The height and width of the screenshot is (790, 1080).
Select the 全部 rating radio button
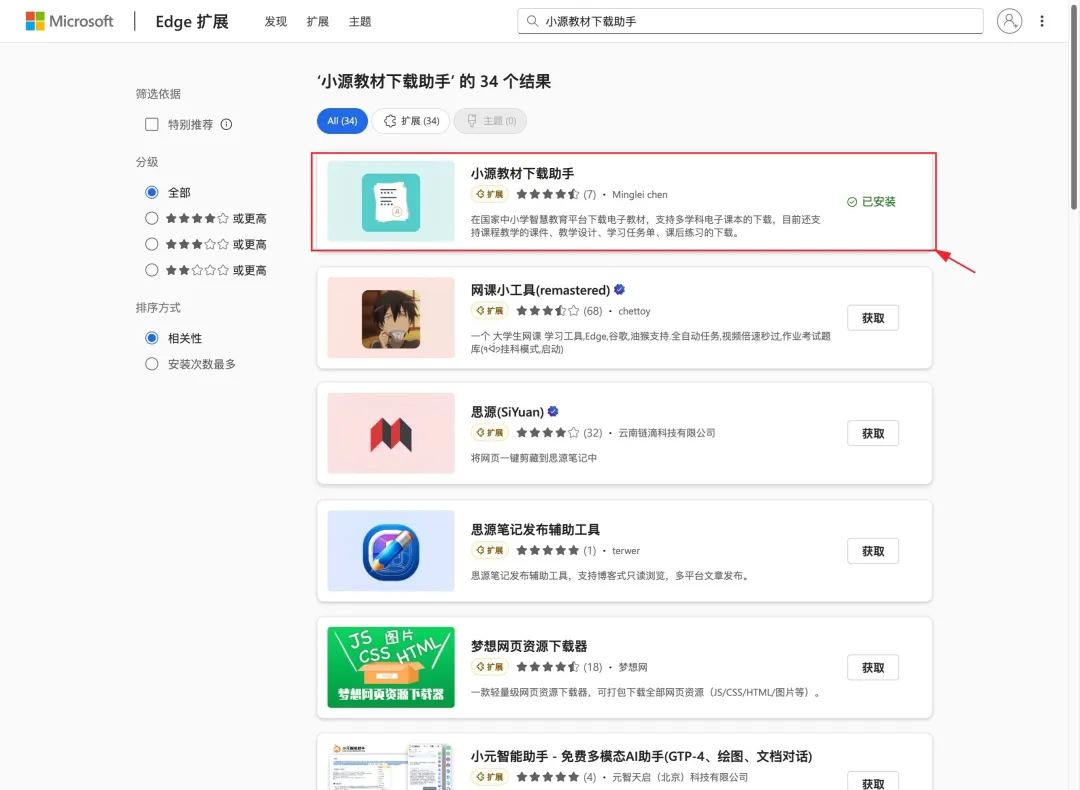[x=152, y=192]
